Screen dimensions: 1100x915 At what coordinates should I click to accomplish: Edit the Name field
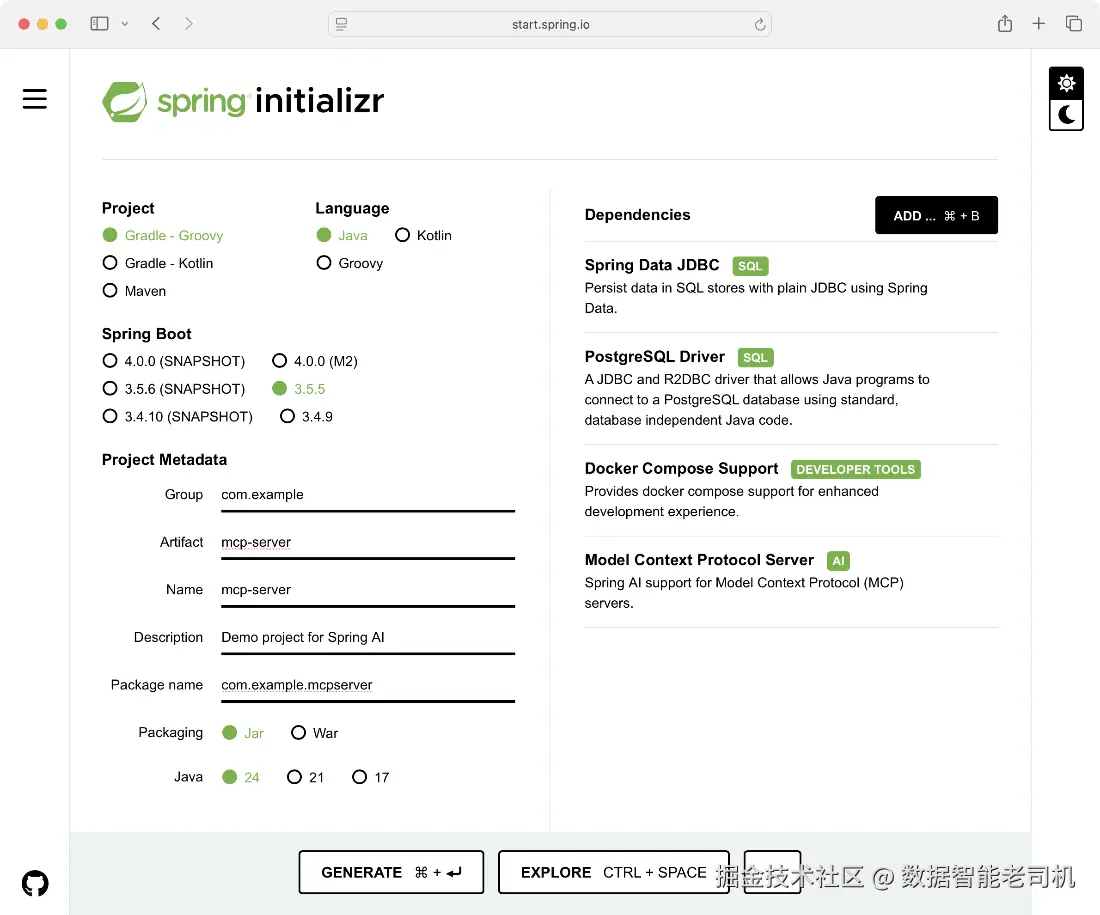pyautogui.click(x=368, y=590)
